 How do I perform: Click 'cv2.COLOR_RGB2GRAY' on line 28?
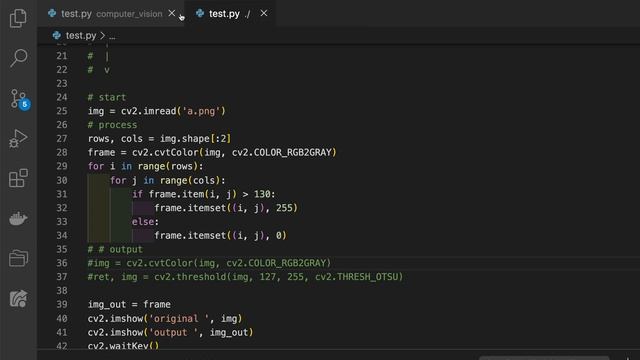click(282, 152)
